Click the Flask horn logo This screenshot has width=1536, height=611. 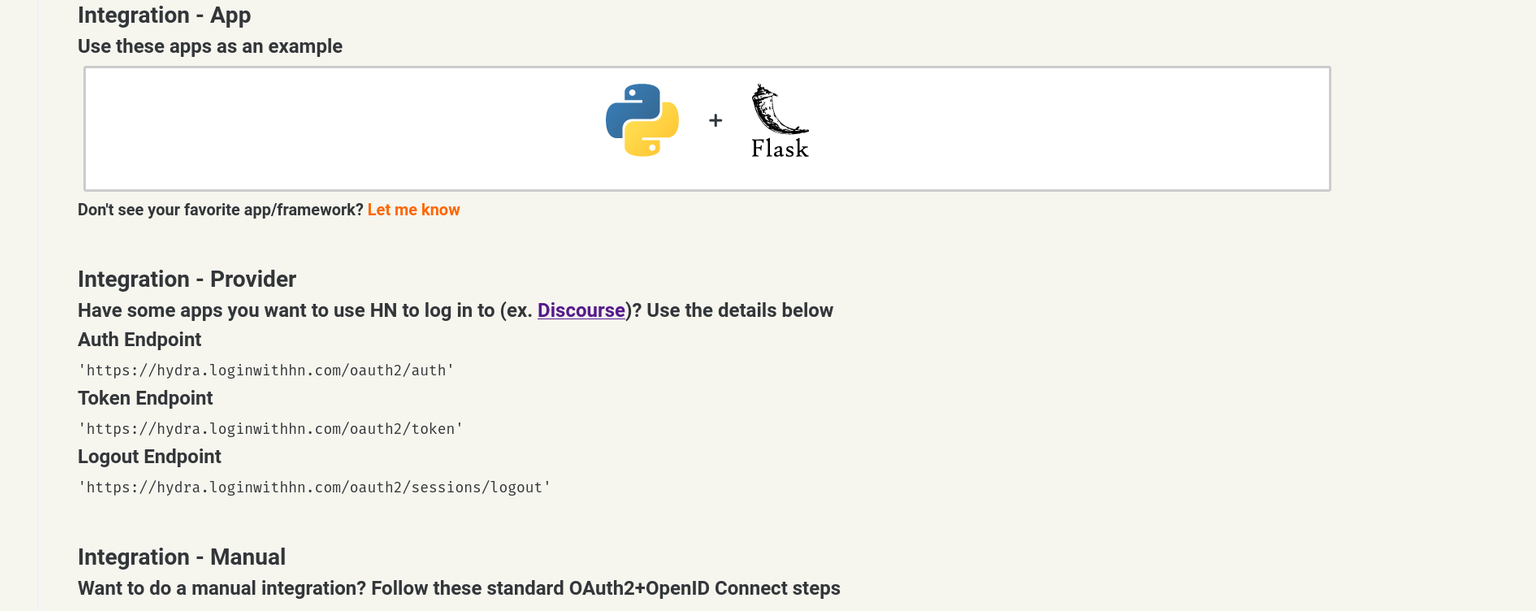pyautogui.click(x=779, y=109)
